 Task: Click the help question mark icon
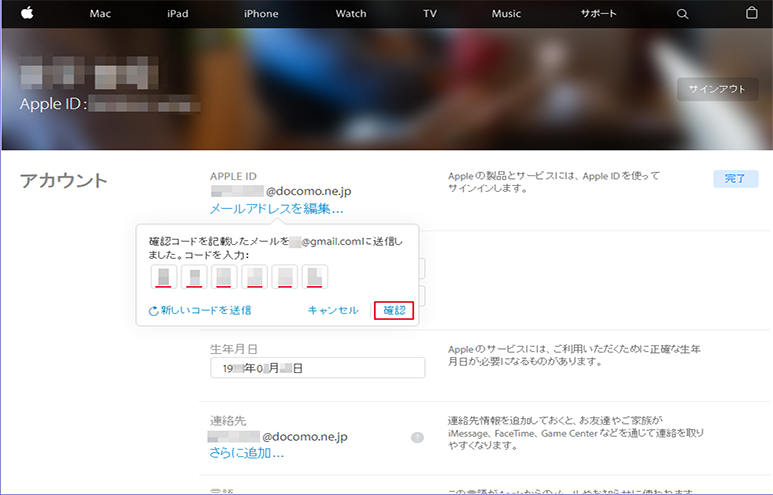417,438
